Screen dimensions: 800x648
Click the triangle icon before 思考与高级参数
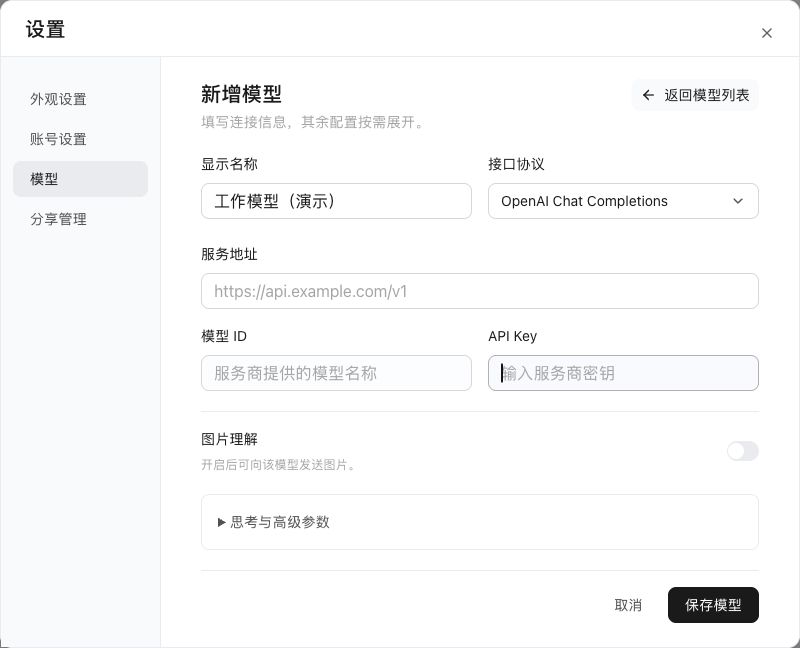pyautogui.click(x=221, y=522)
